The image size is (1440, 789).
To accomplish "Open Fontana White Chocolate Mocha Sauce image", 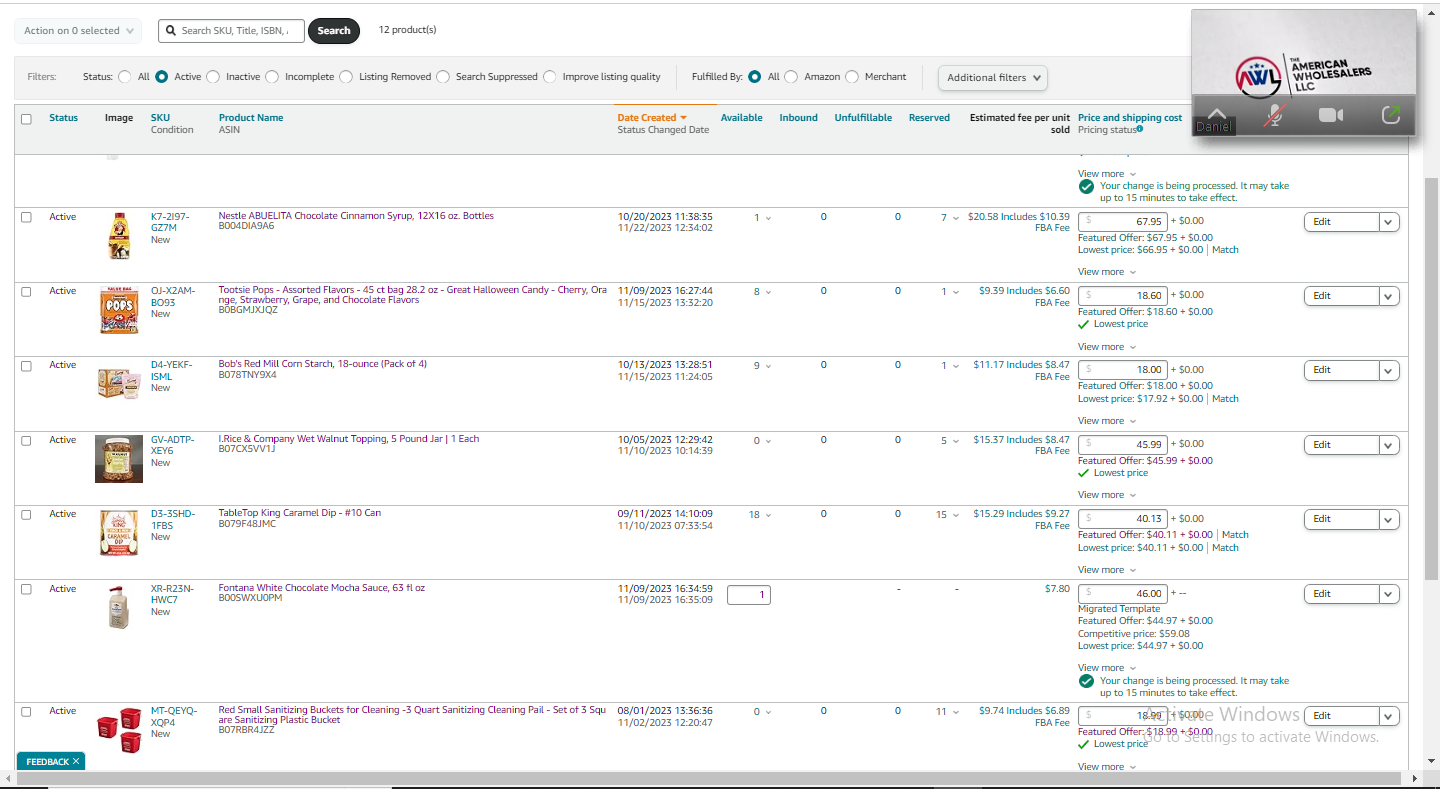I will click(x=119, y=607).
